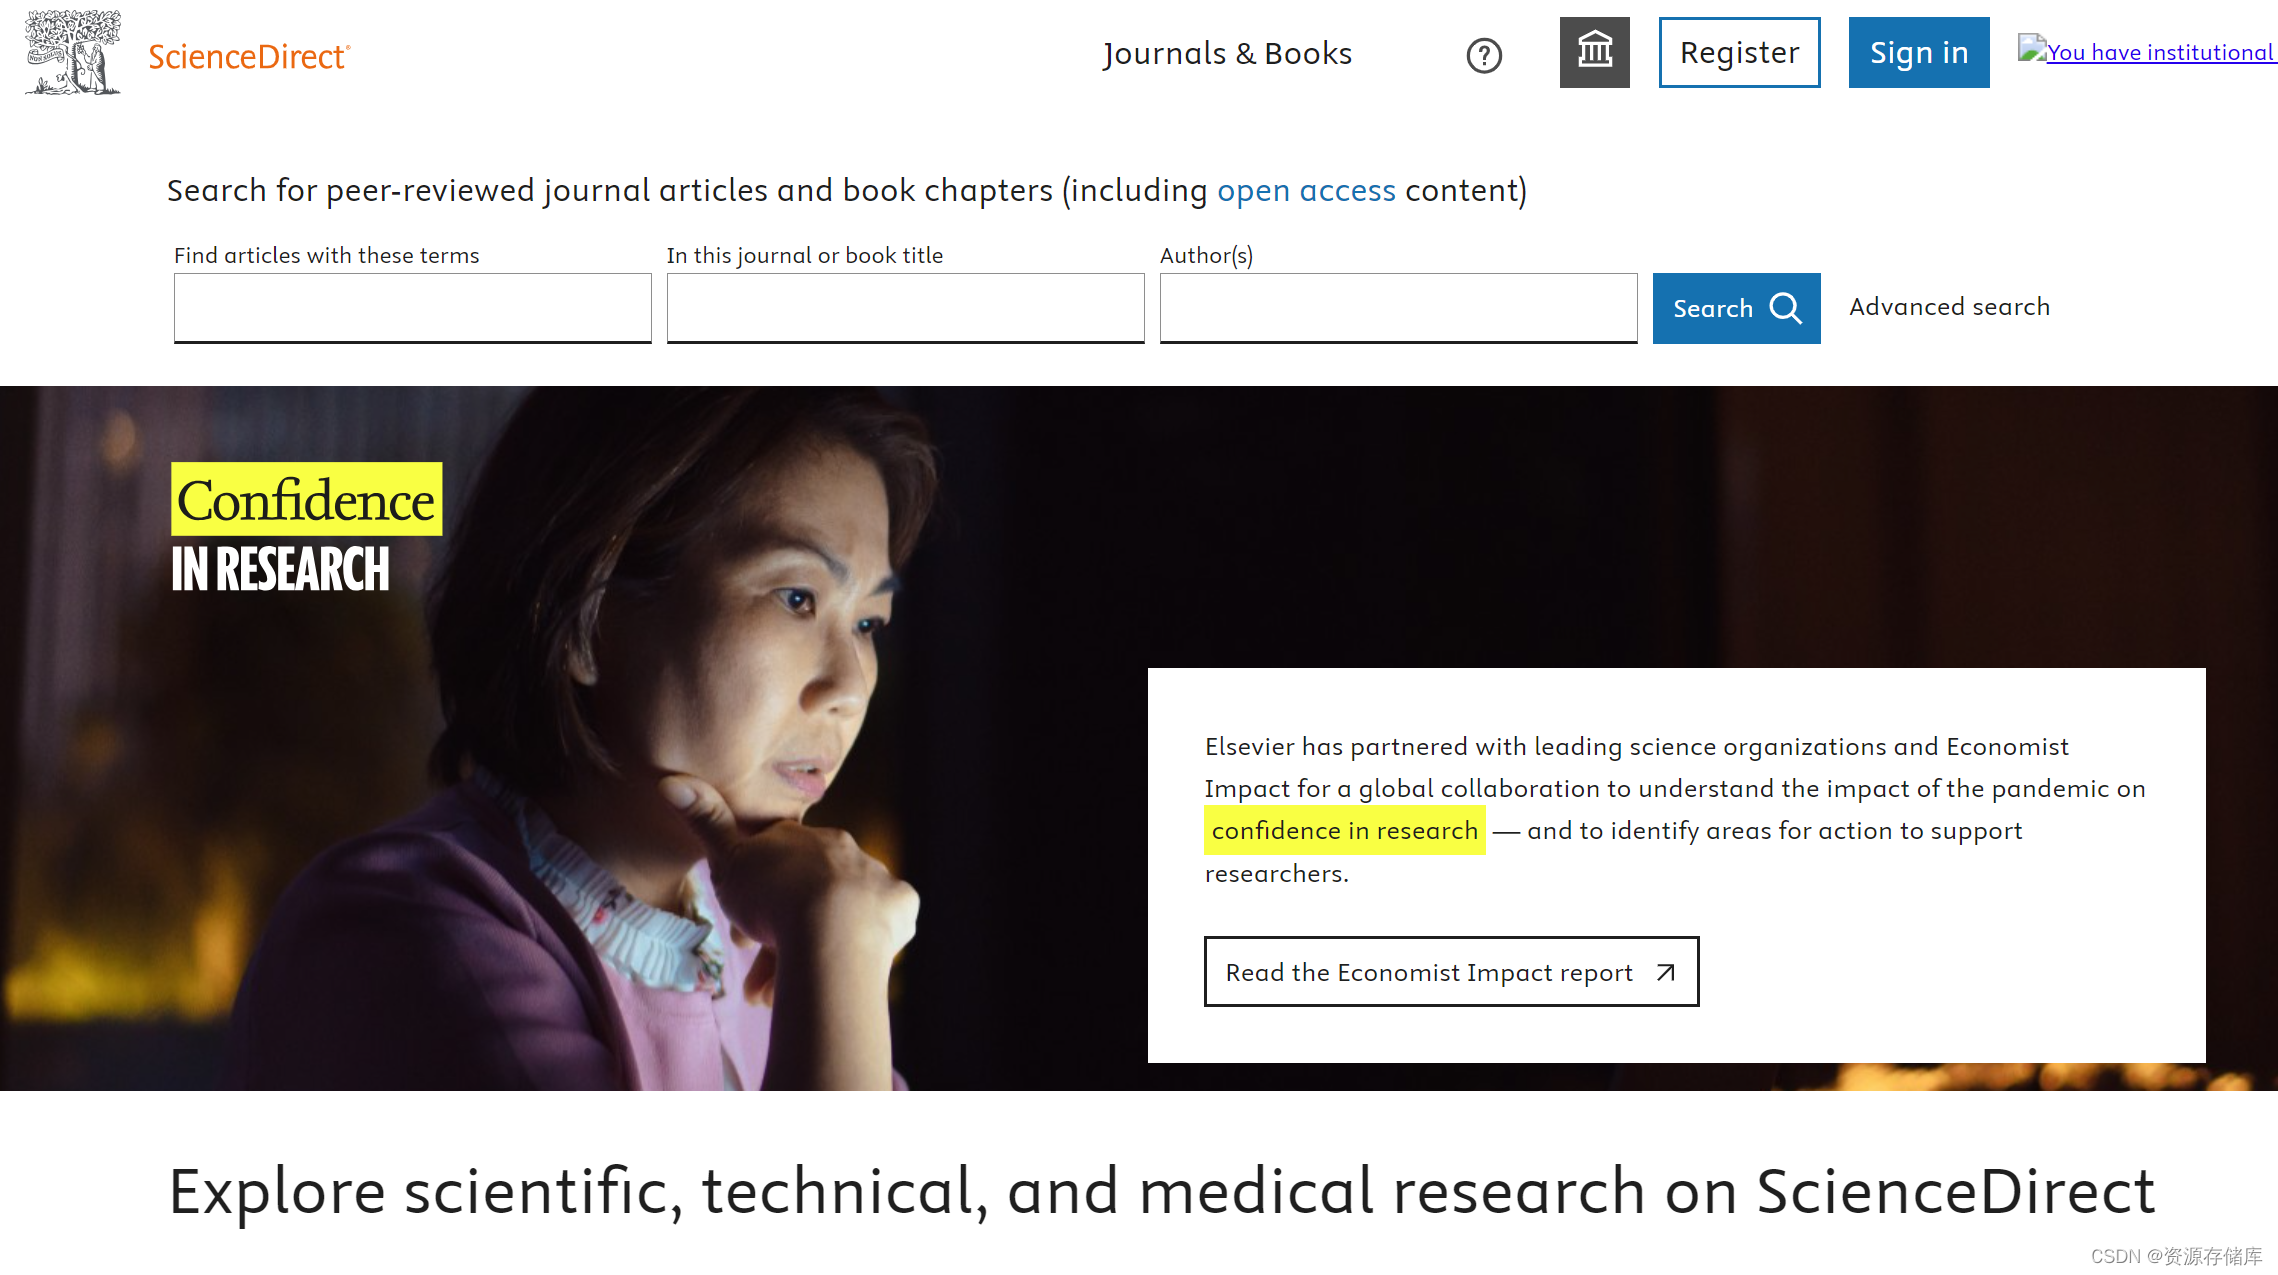
Task: Open Advanced search
Action: (x=1948, y=306)
